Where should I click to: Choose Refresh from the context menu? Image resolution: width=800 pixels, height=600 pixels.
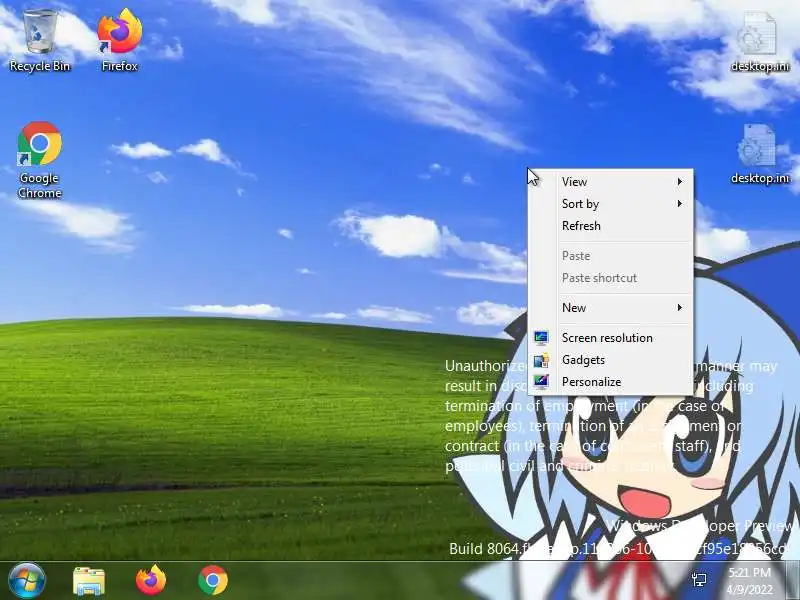pyautogui.click(x=611, y=226)
